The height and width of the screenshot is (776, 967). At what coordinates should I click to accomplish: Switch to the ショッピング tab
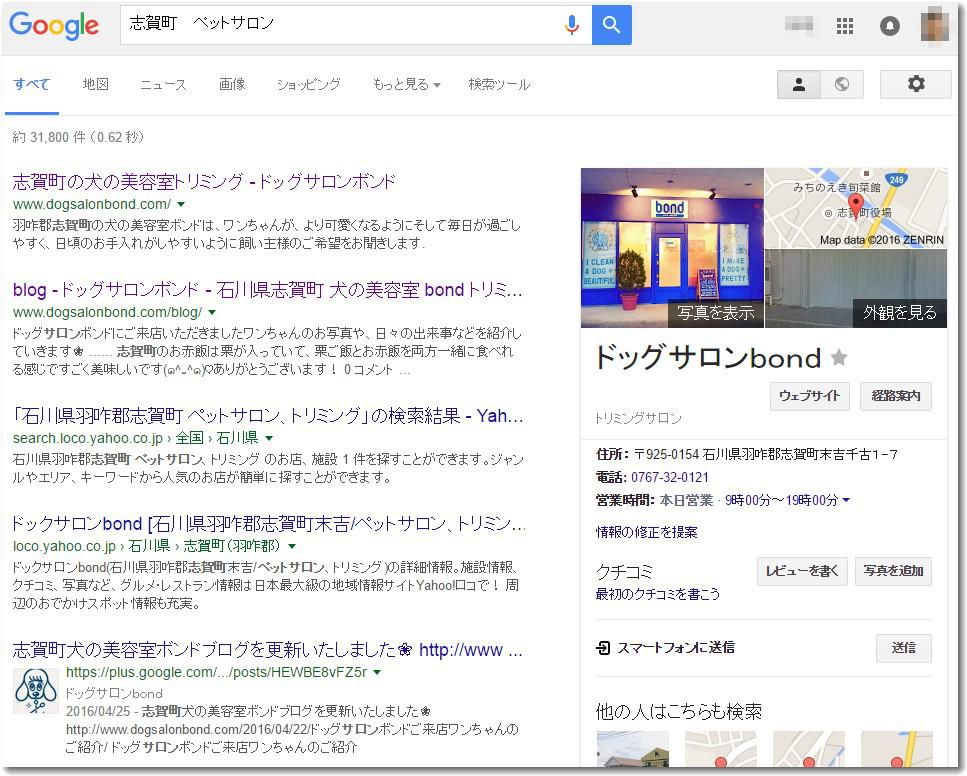(x=308, y=85)
